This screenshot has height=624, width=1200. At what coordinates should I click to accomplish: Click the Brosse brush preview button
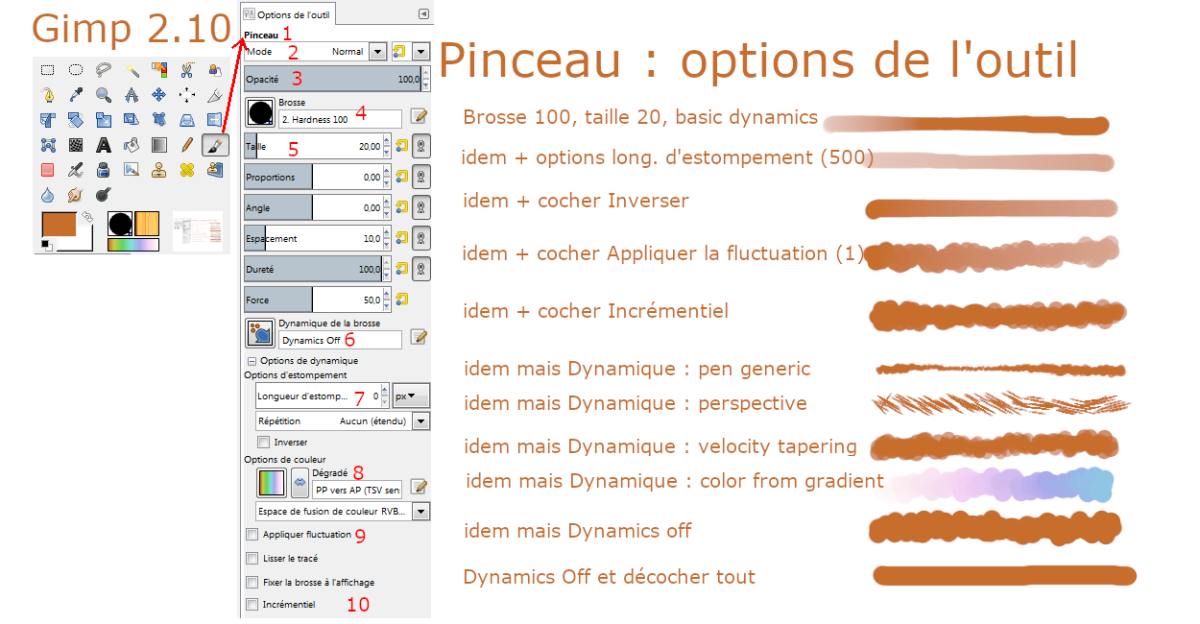tap(261, 112)
